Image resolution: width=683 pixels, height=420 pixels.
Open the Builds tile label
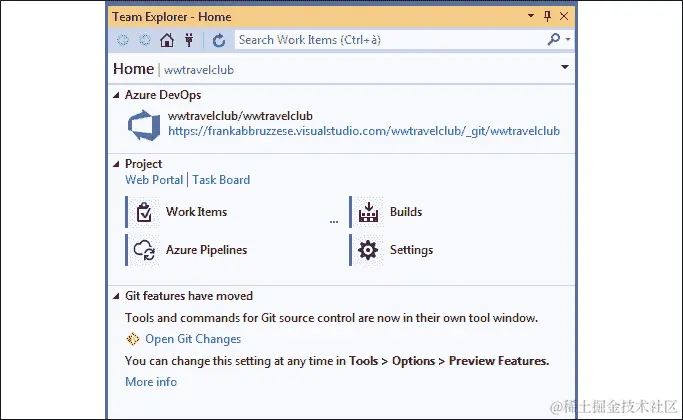[406, 212]
